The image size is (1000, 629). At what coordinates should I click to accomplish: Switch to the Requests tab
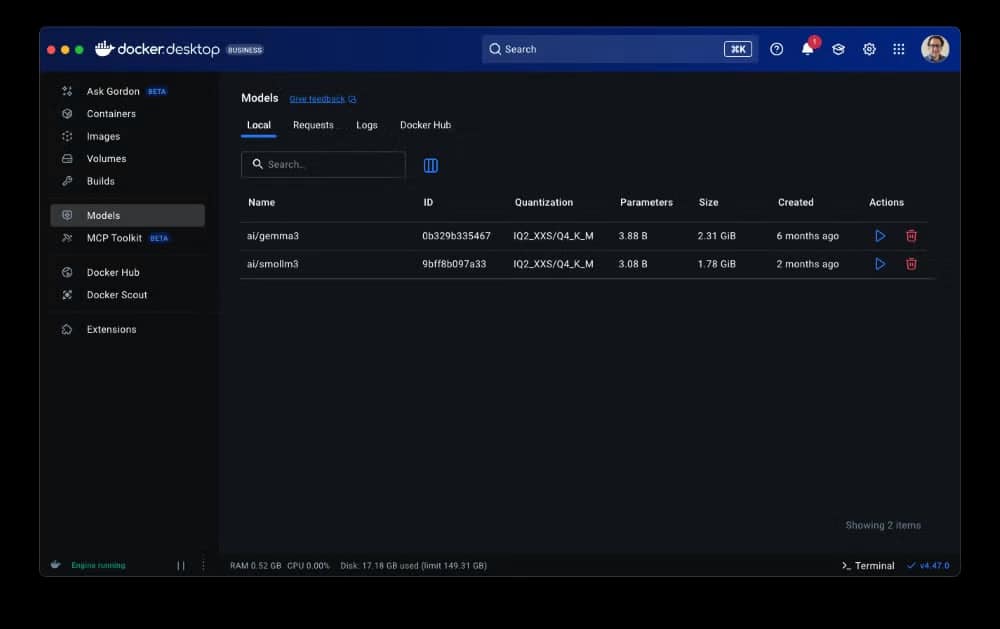313,125
